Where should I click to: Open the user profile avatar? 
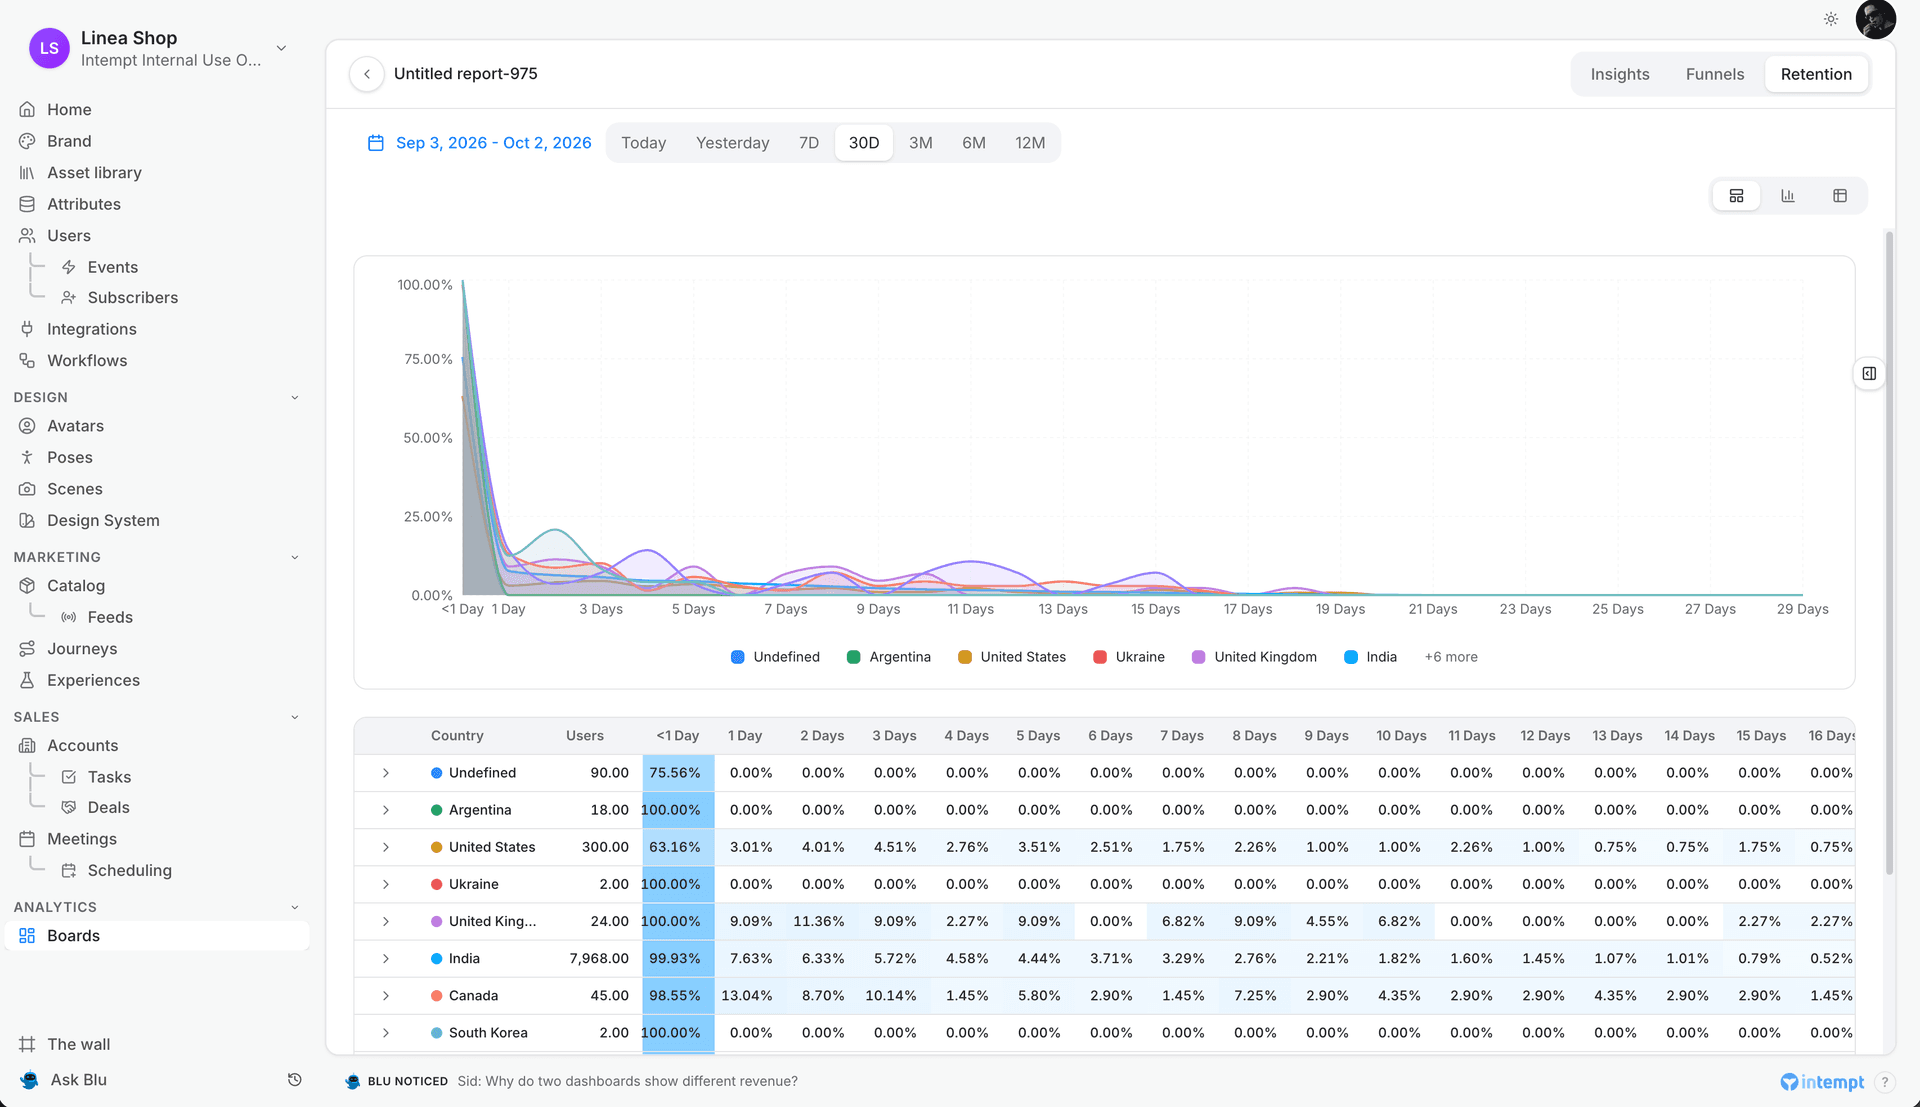click(1876, 19)
